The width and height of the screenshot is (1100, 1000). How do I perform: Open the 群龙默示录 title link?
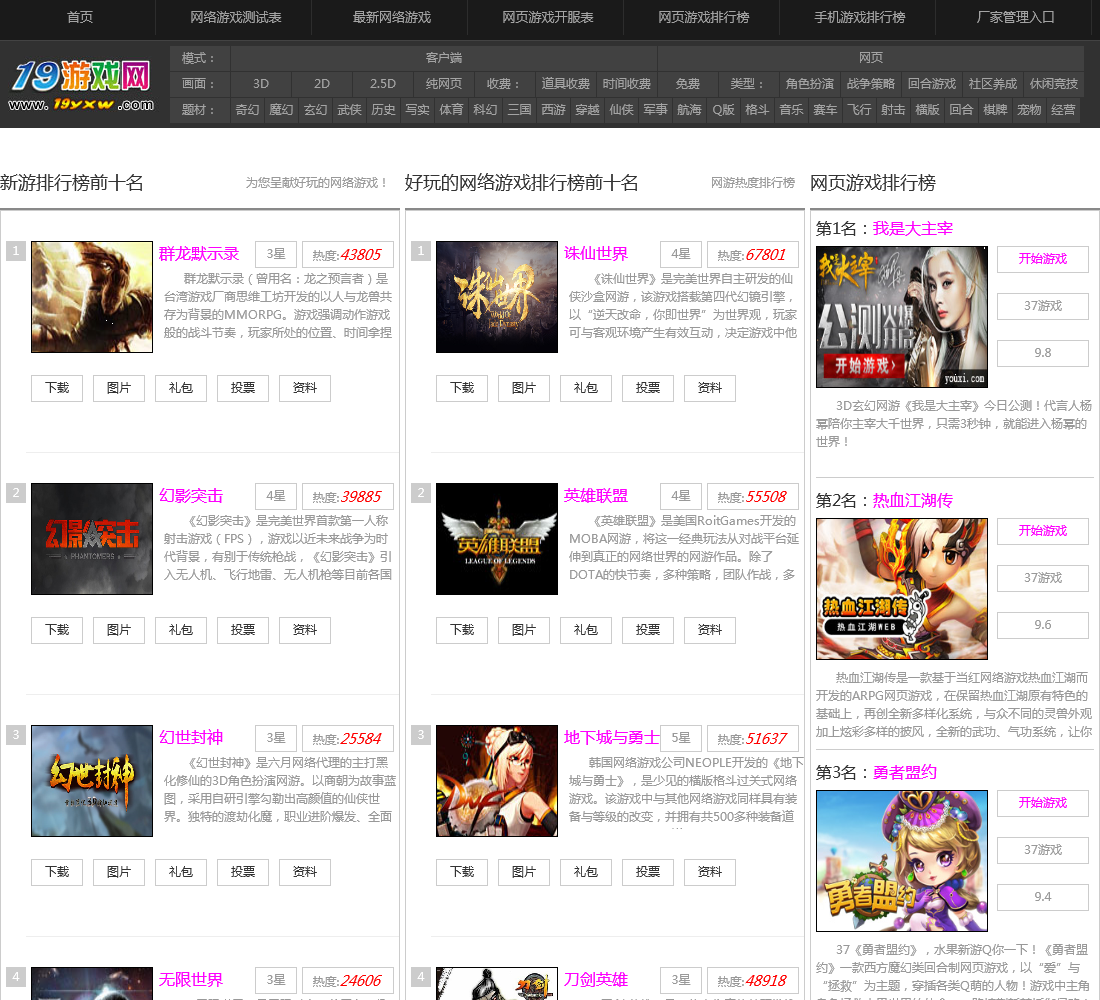199,253
